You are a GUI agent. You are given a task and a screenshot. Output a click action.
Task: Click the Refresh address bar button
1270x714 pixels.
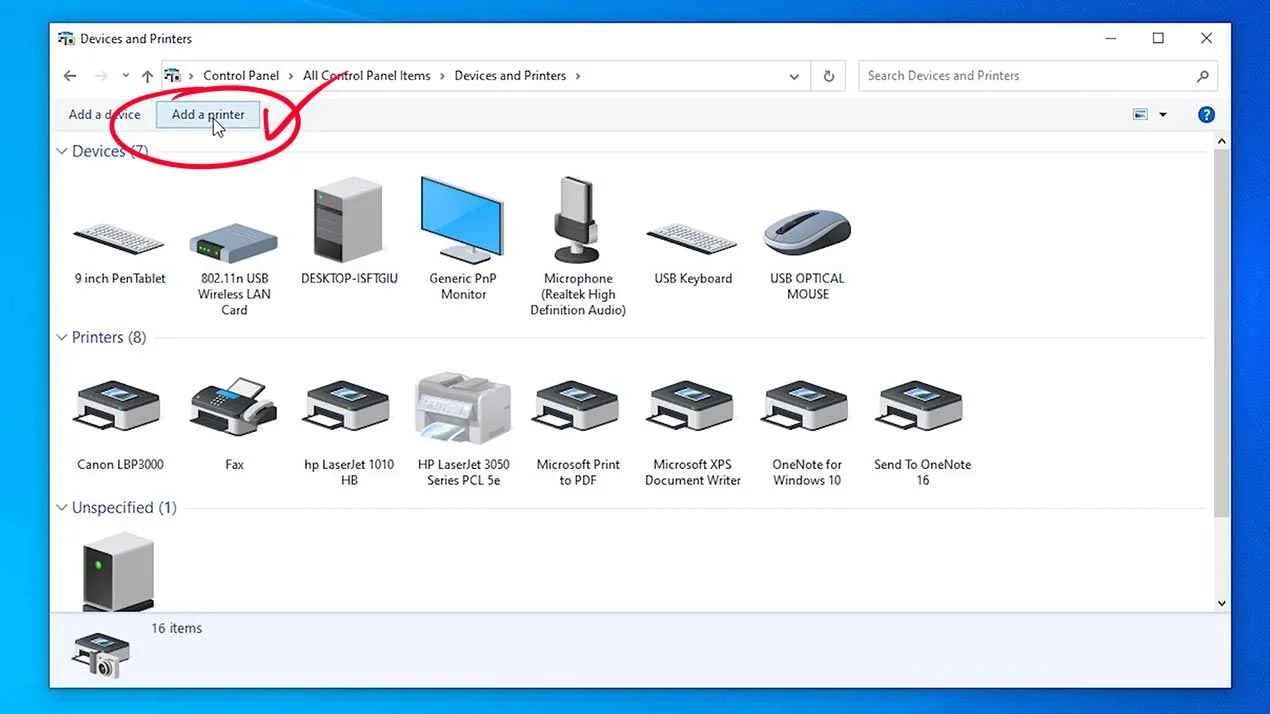click(828, 76)
